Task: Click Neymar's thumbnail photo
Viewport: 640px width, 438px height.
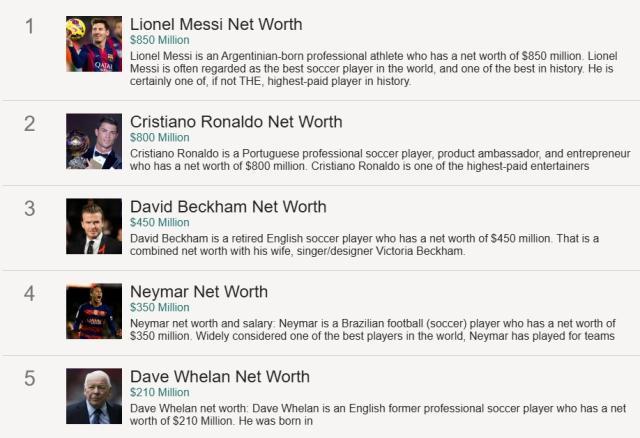Action: (94, 311)
